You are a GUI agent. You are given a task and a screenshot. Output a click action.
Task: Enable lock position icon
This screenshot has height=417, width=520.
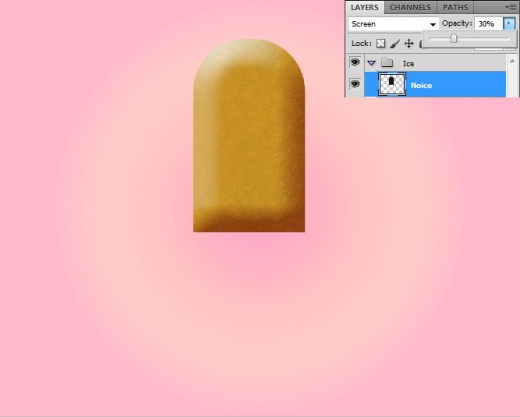[409, 43]
